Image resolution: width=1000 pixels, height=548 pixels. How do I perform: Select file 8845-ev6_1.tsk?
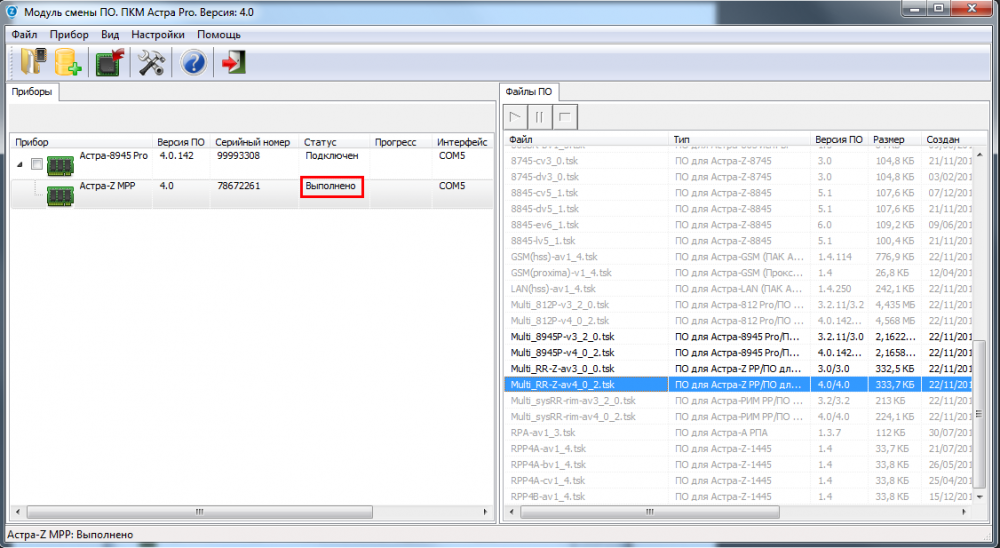point(739,225)
